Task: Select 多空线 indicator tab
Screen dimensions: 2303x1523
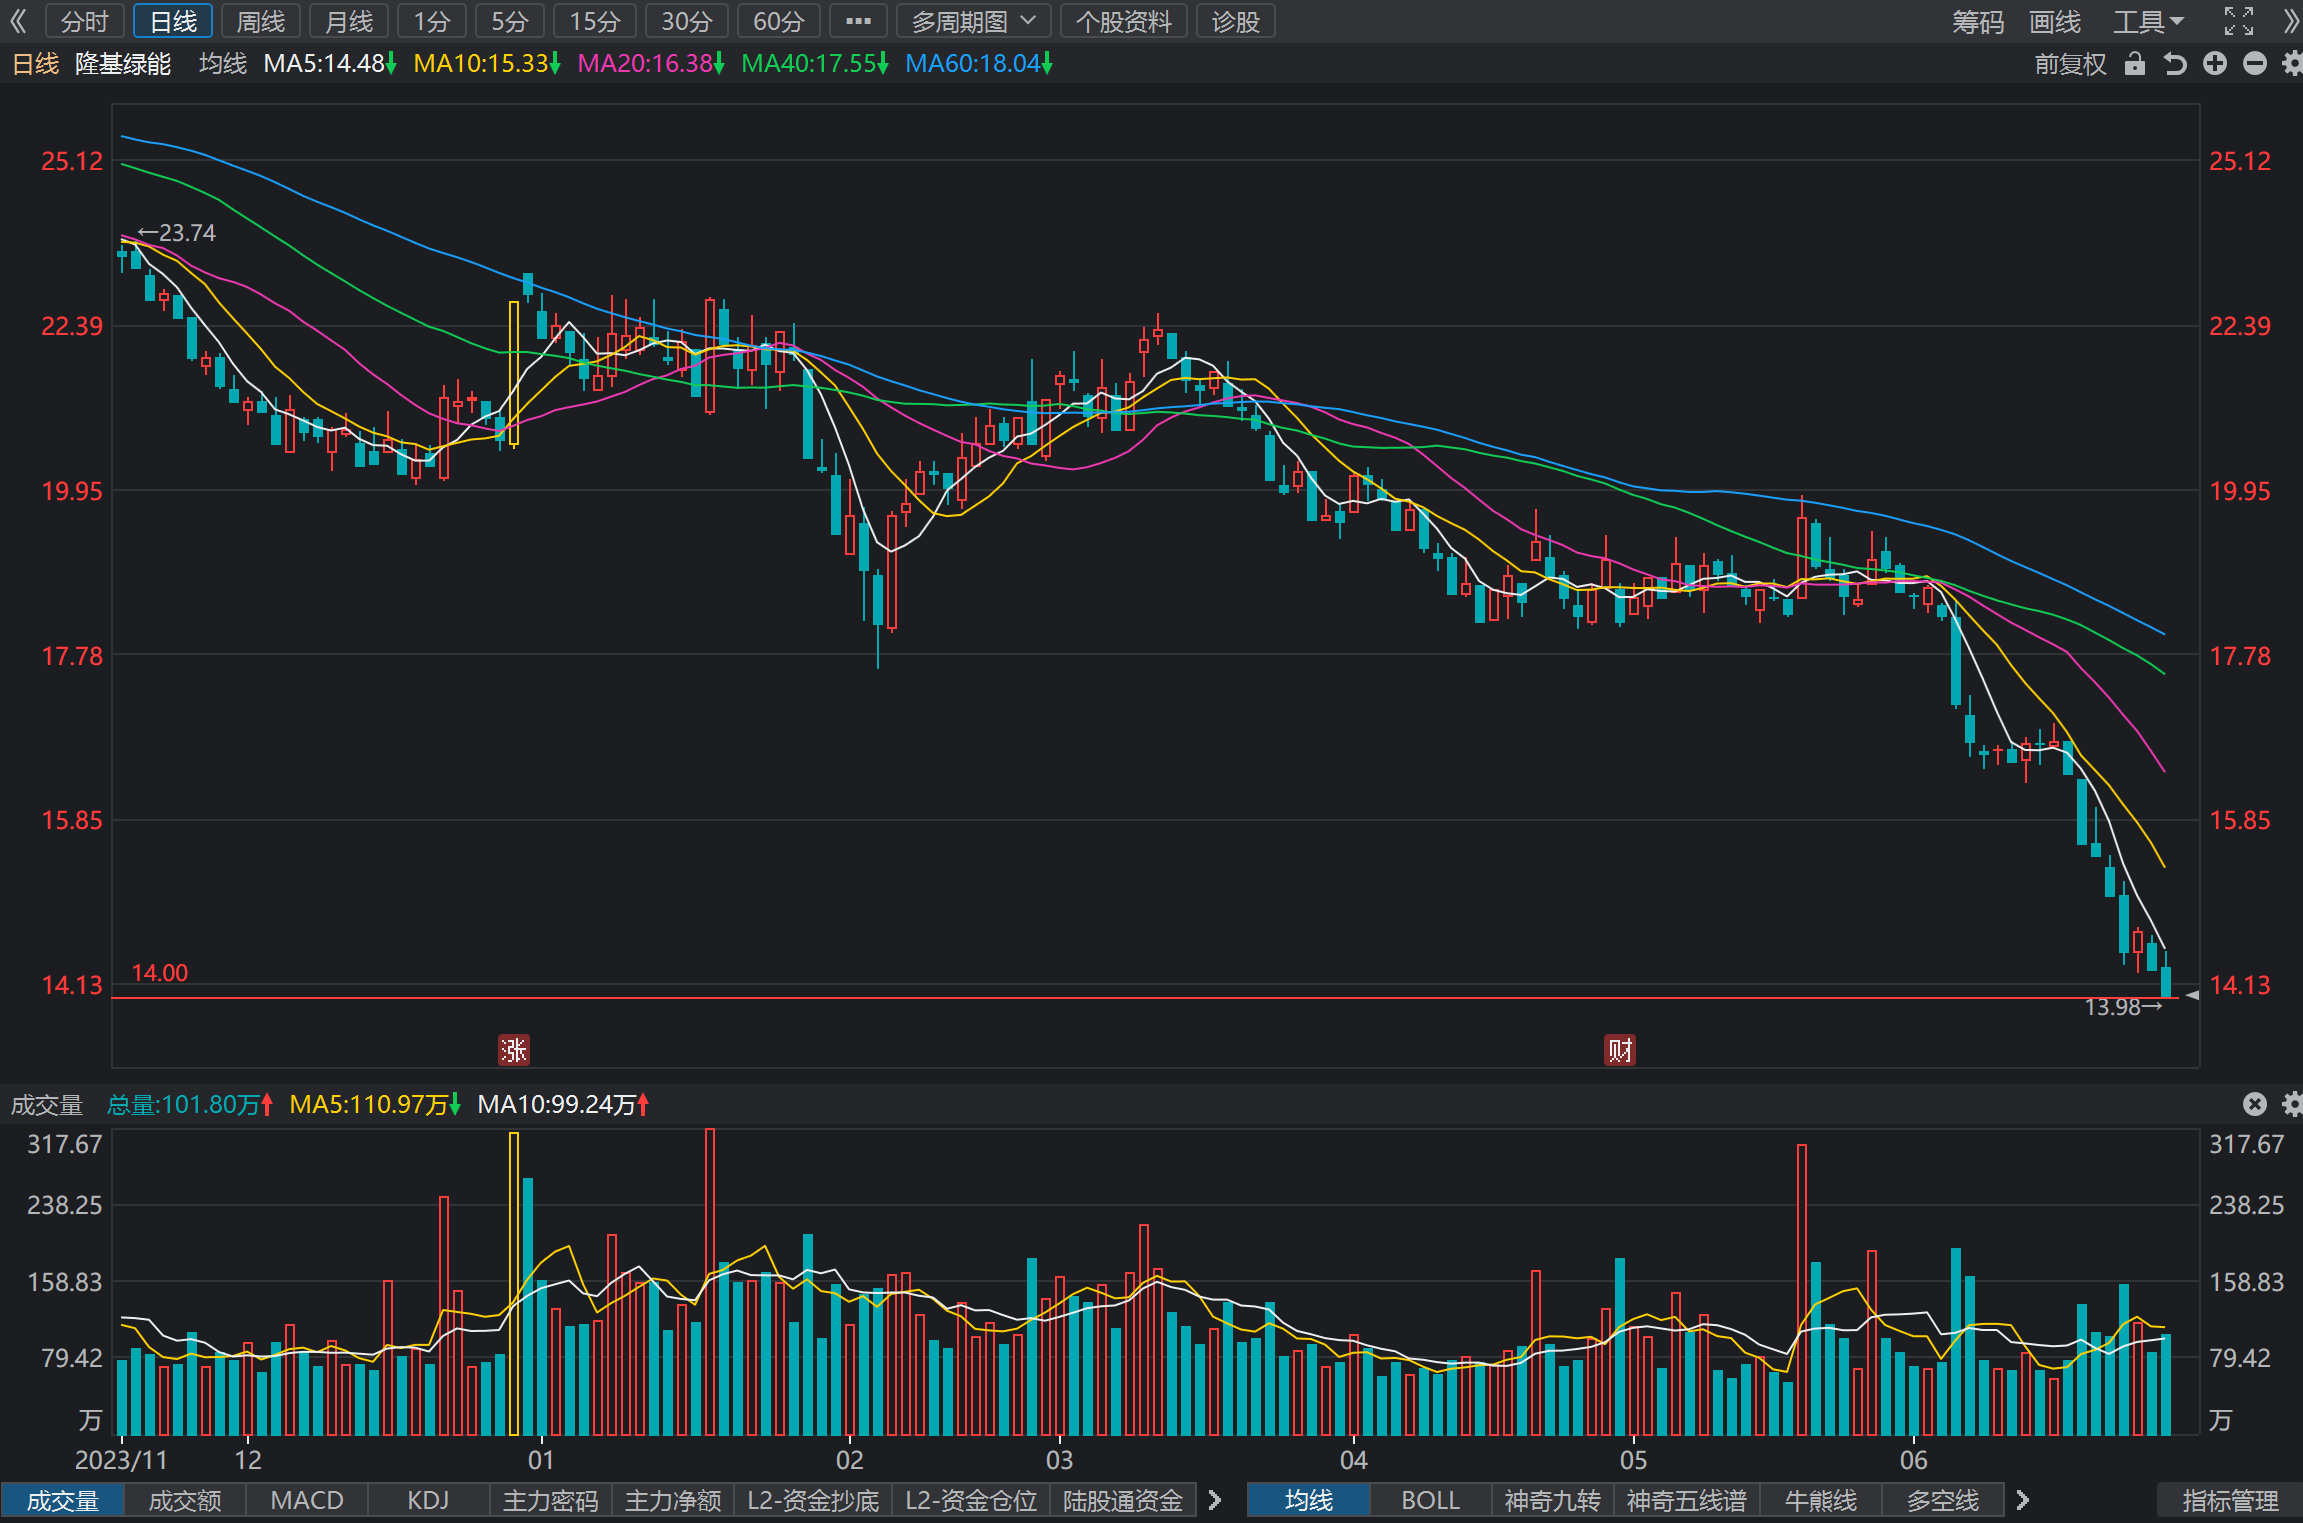Action: (x=1943, y=1500)
